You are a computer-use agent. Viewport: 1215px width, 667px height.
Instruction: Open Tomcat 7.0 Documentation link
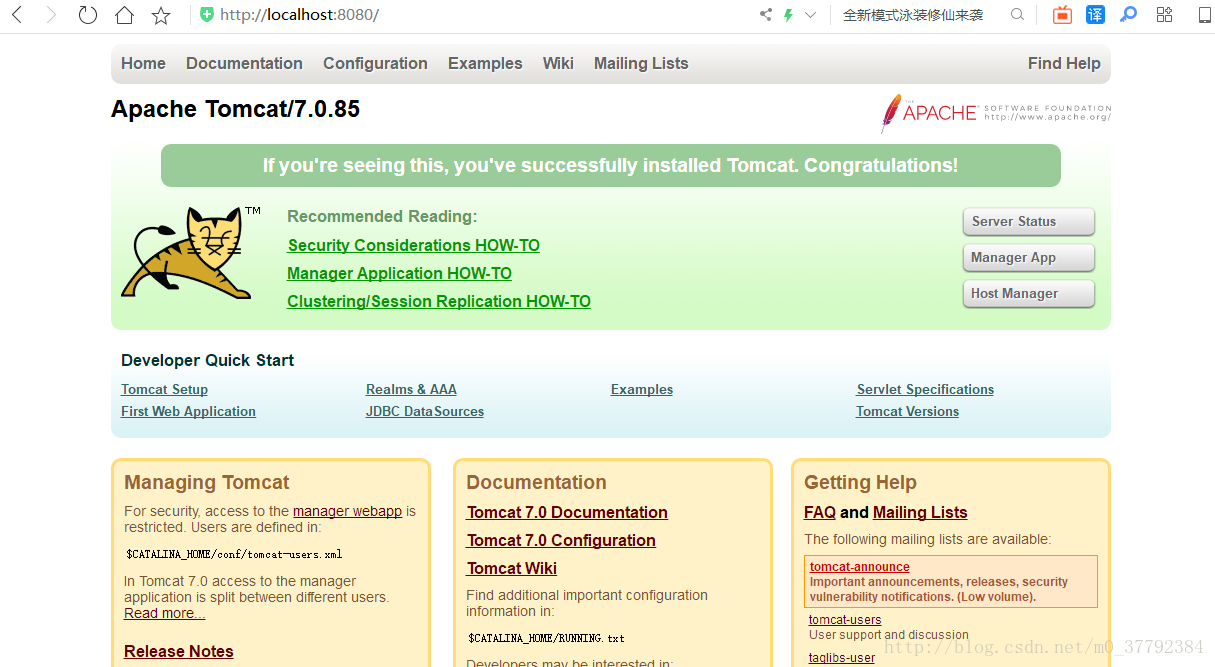point(567,512)
